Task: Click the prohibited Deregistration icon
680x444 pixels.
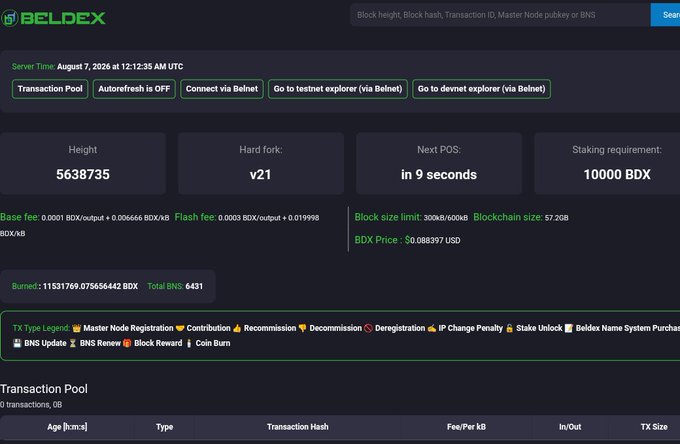Action: pos(368,328)
